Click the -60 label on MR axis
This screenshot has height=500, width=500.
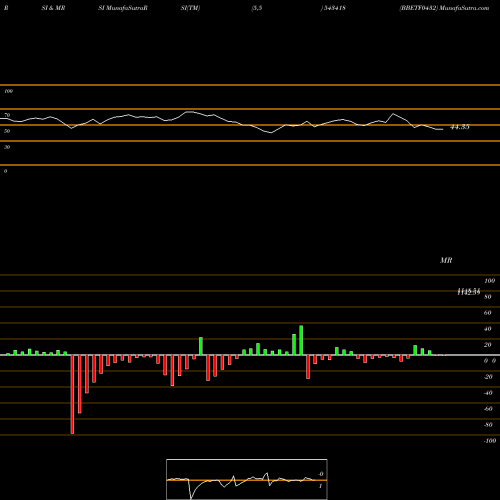pos(488,409)
